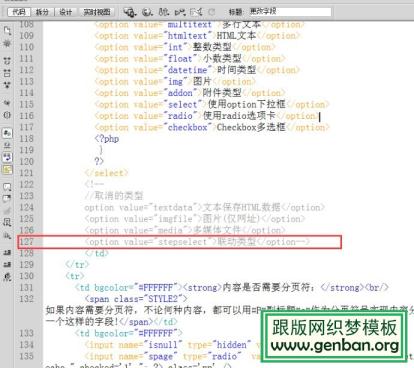The width and height of the screenshot is (414, 368).
Task: Click the 标题 title input field
Action: [x=290, y=12]
